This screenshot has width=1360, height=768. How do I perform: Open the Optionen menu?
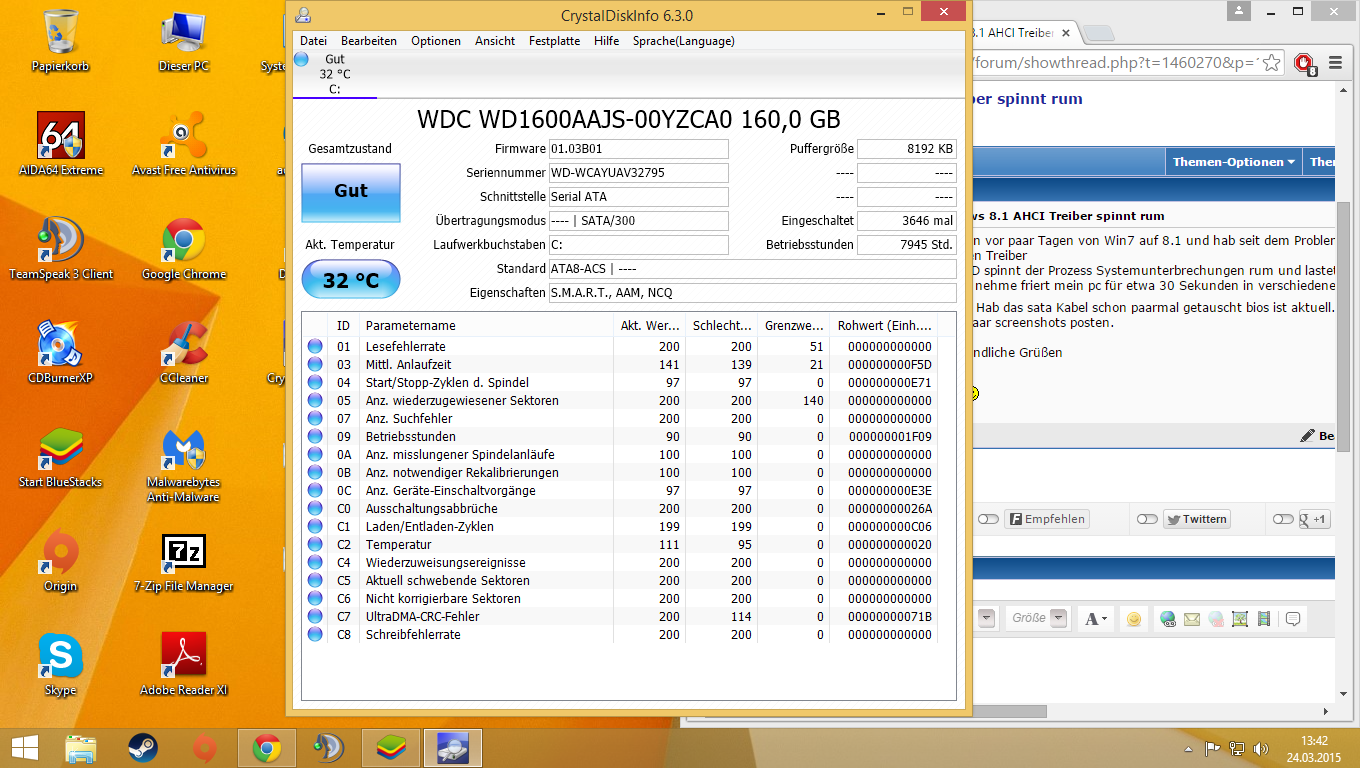(x=436, y=41)
